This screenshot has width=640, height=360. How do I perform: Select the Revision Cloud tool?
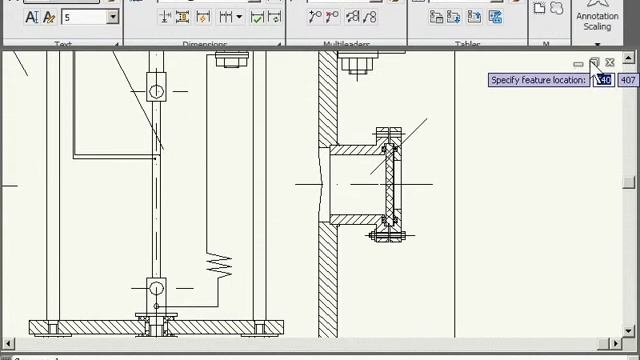tap(557, 8)
